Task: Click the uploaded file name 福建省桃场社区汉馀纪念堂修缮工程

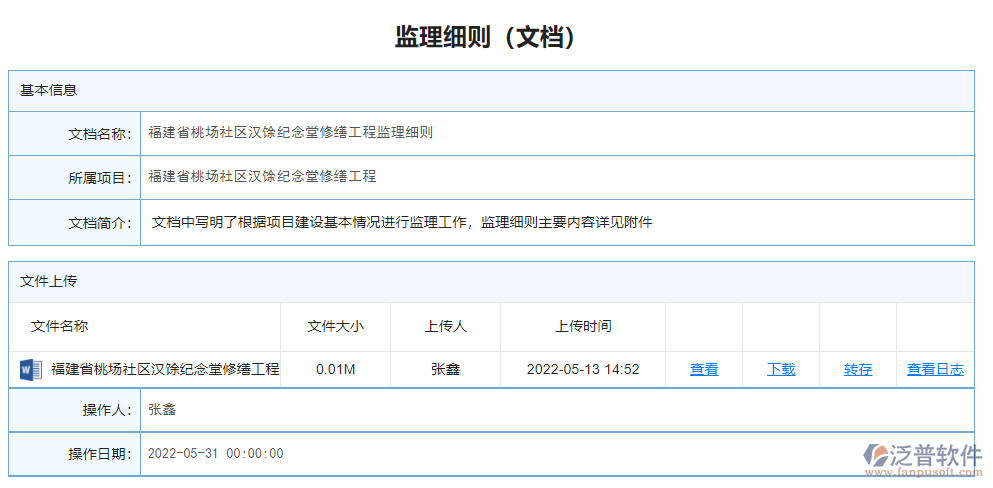Action: tap(165, 370)
